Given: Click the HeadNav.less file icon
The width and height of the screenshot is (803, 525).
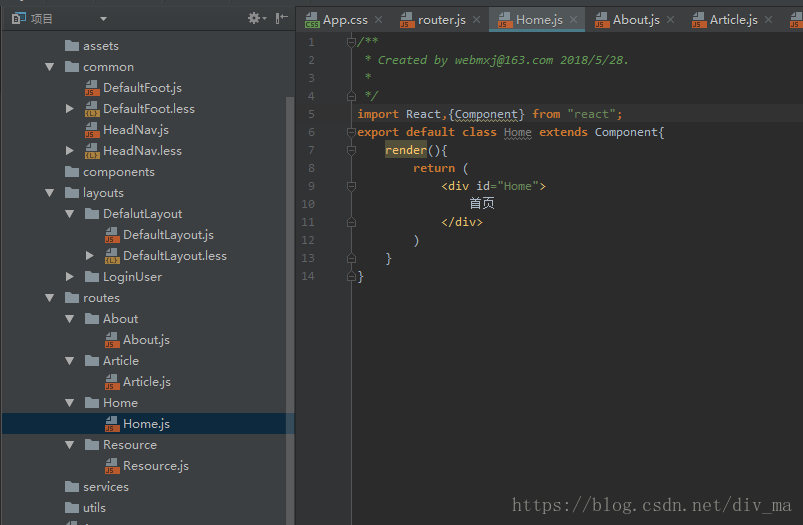Looking at the screenshot, I should 92,151.
